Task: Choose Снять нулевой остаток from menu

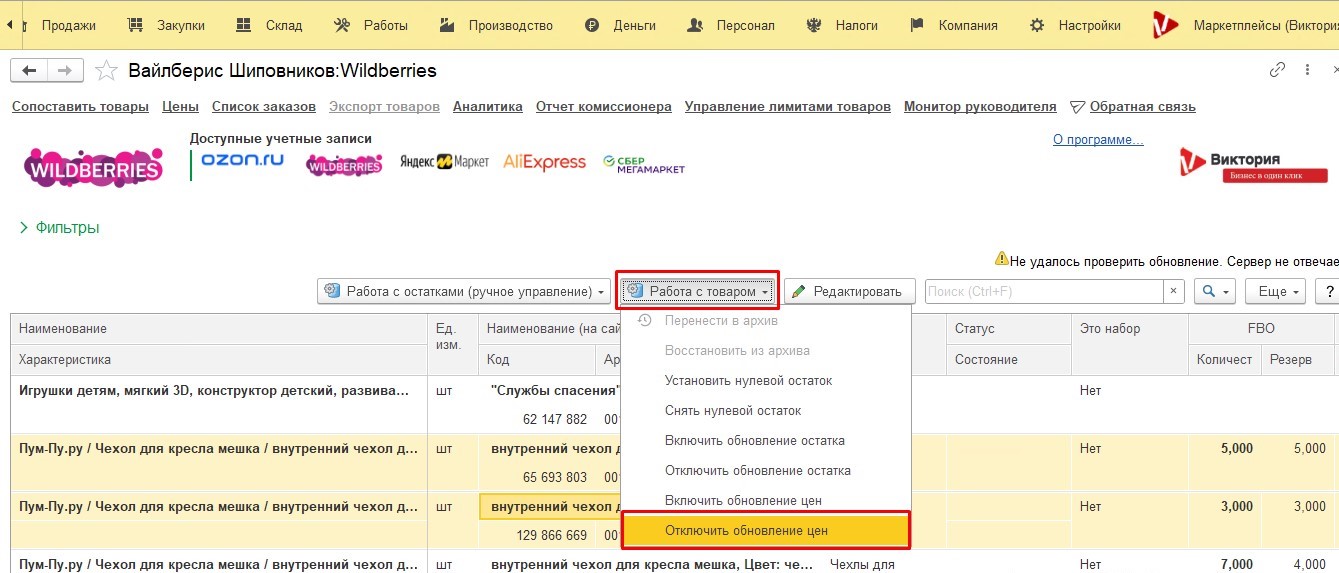Action: (766, 410)
